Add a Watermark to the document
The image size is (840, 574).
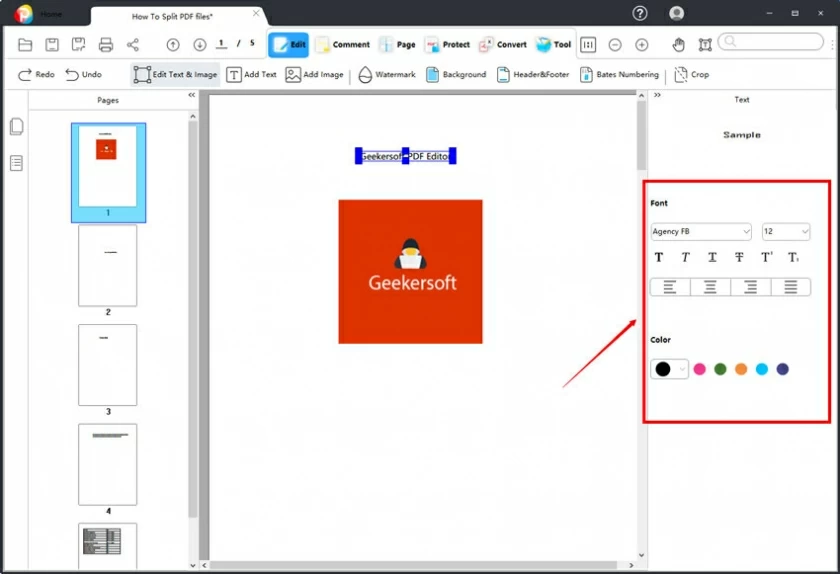coord(386,75)
